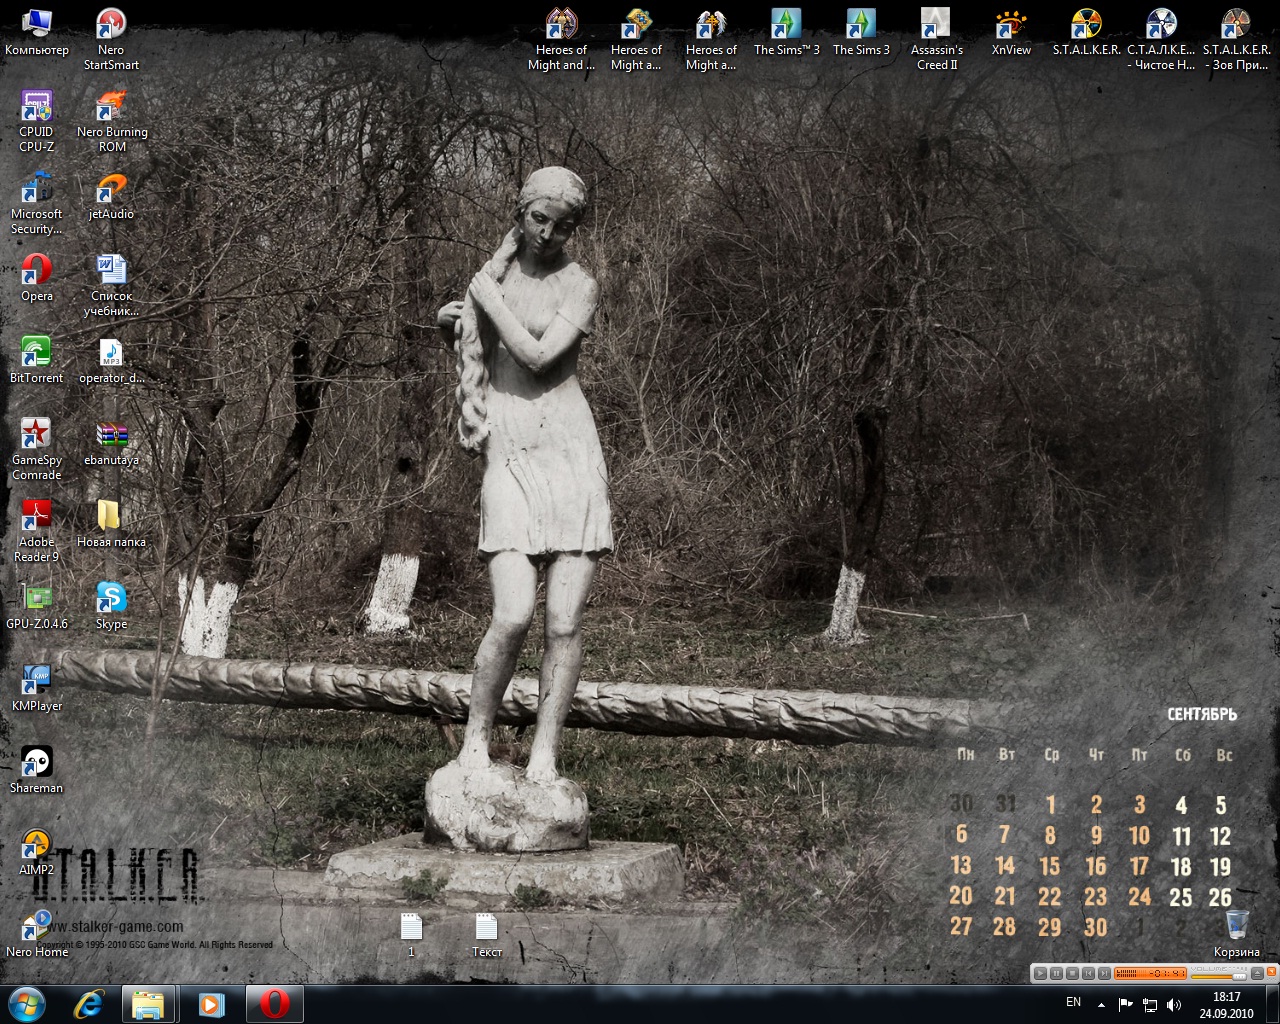Stop playback in mini player
The height and width of the screenshot is (1024, 1280).
(x=1072, y=973)
